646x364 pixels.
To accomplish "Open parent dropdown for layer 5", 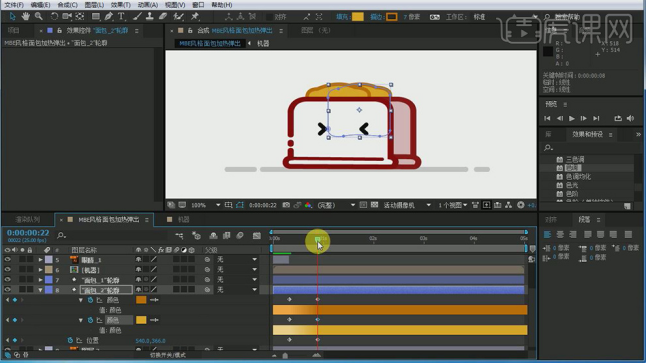I will (x=237, y=259).
